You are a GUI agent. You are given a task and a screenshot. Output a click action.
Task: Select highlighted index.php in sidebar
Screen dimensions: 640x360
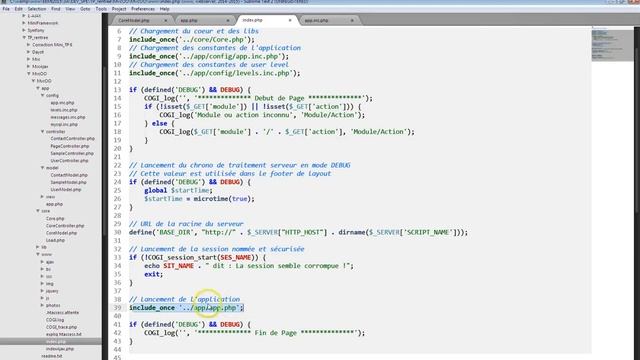[x=51, y=342]
